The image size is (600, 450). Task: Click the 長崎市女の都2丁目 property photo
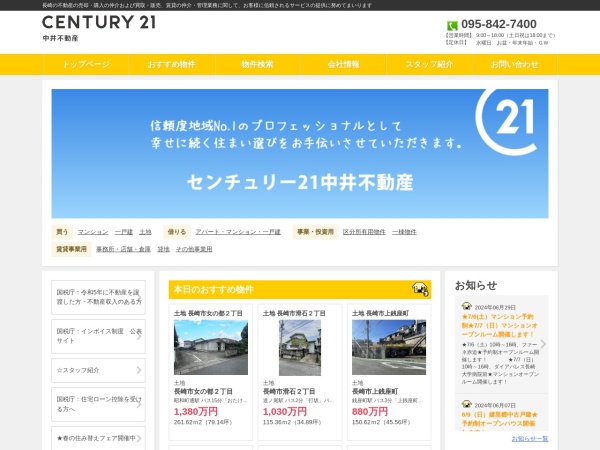[x=211, y=347]
